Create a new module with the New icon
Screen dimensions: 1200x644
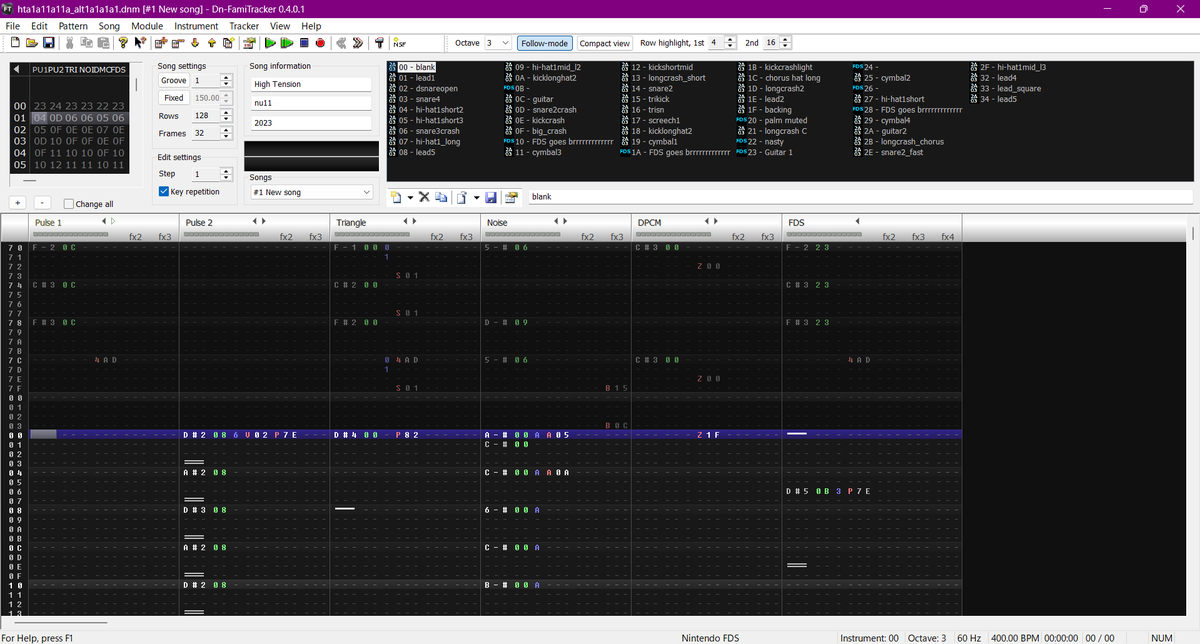(16, 43)
